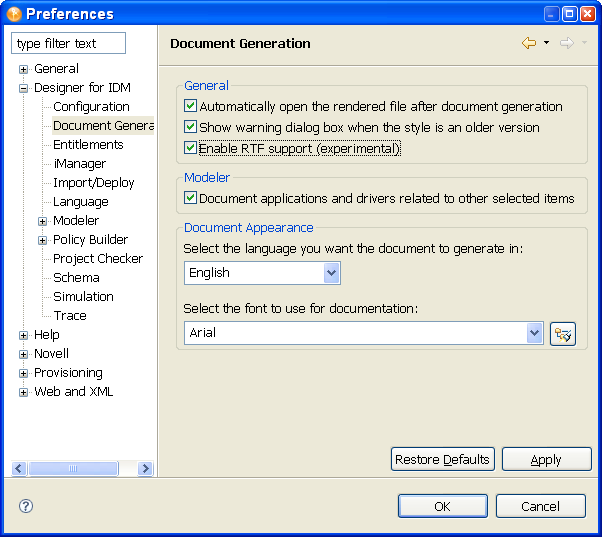Click the OK button
The image size is (602, 537).
click(x=443, y=506)
